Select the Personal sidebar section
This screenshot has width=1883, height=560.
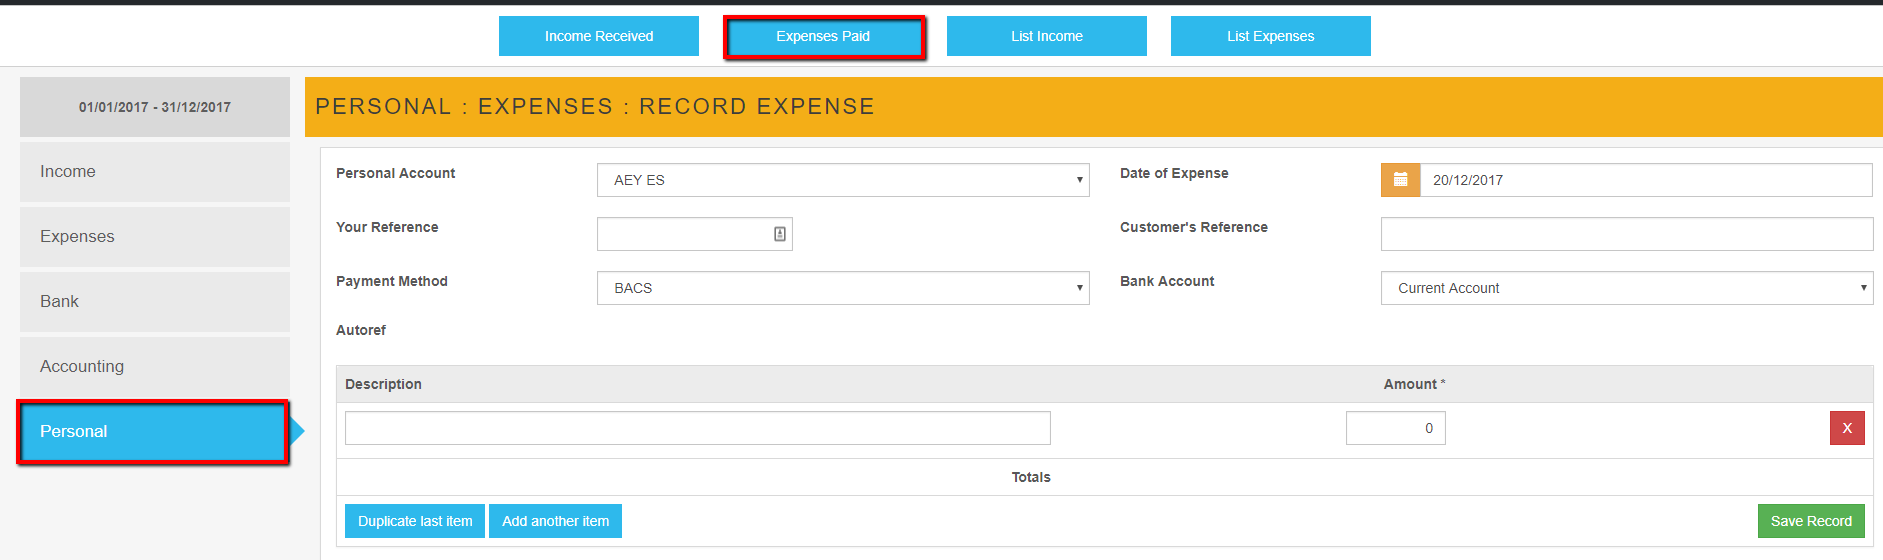153,432
